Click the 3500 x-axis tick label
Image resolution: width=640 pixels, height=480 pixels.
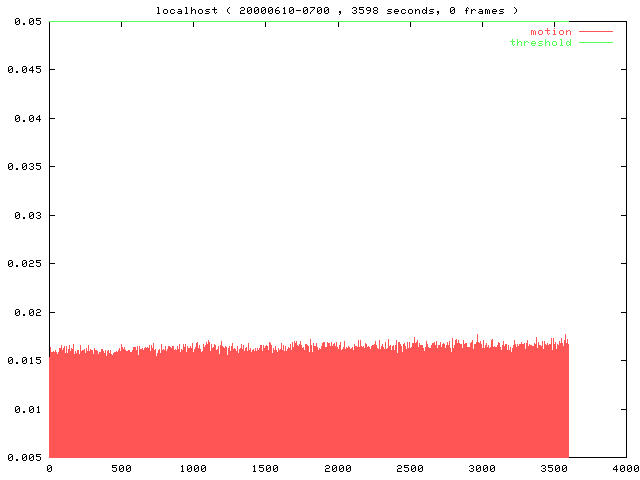pos(554,468)
